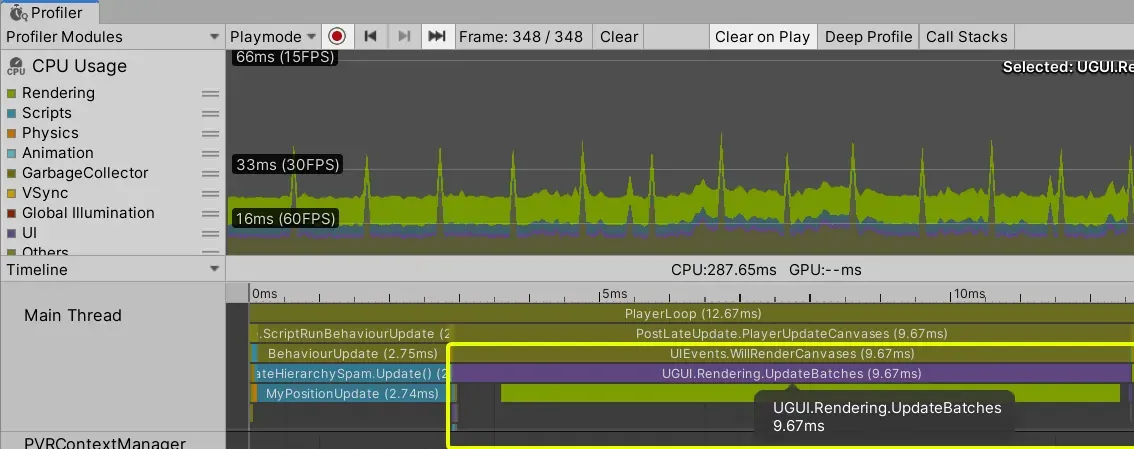Click the GarbageCollector category label
Screen dimensions: 1134x449
tap(85, 174)
